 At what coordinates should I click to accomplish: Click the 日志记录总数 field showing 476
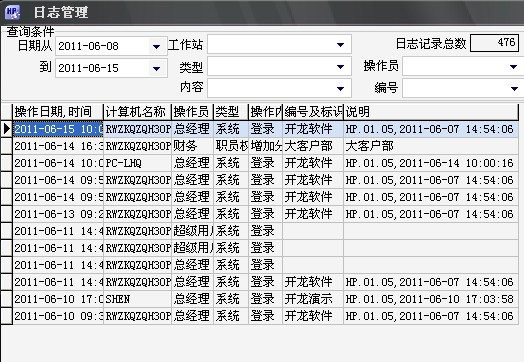[x=495, y=43]
